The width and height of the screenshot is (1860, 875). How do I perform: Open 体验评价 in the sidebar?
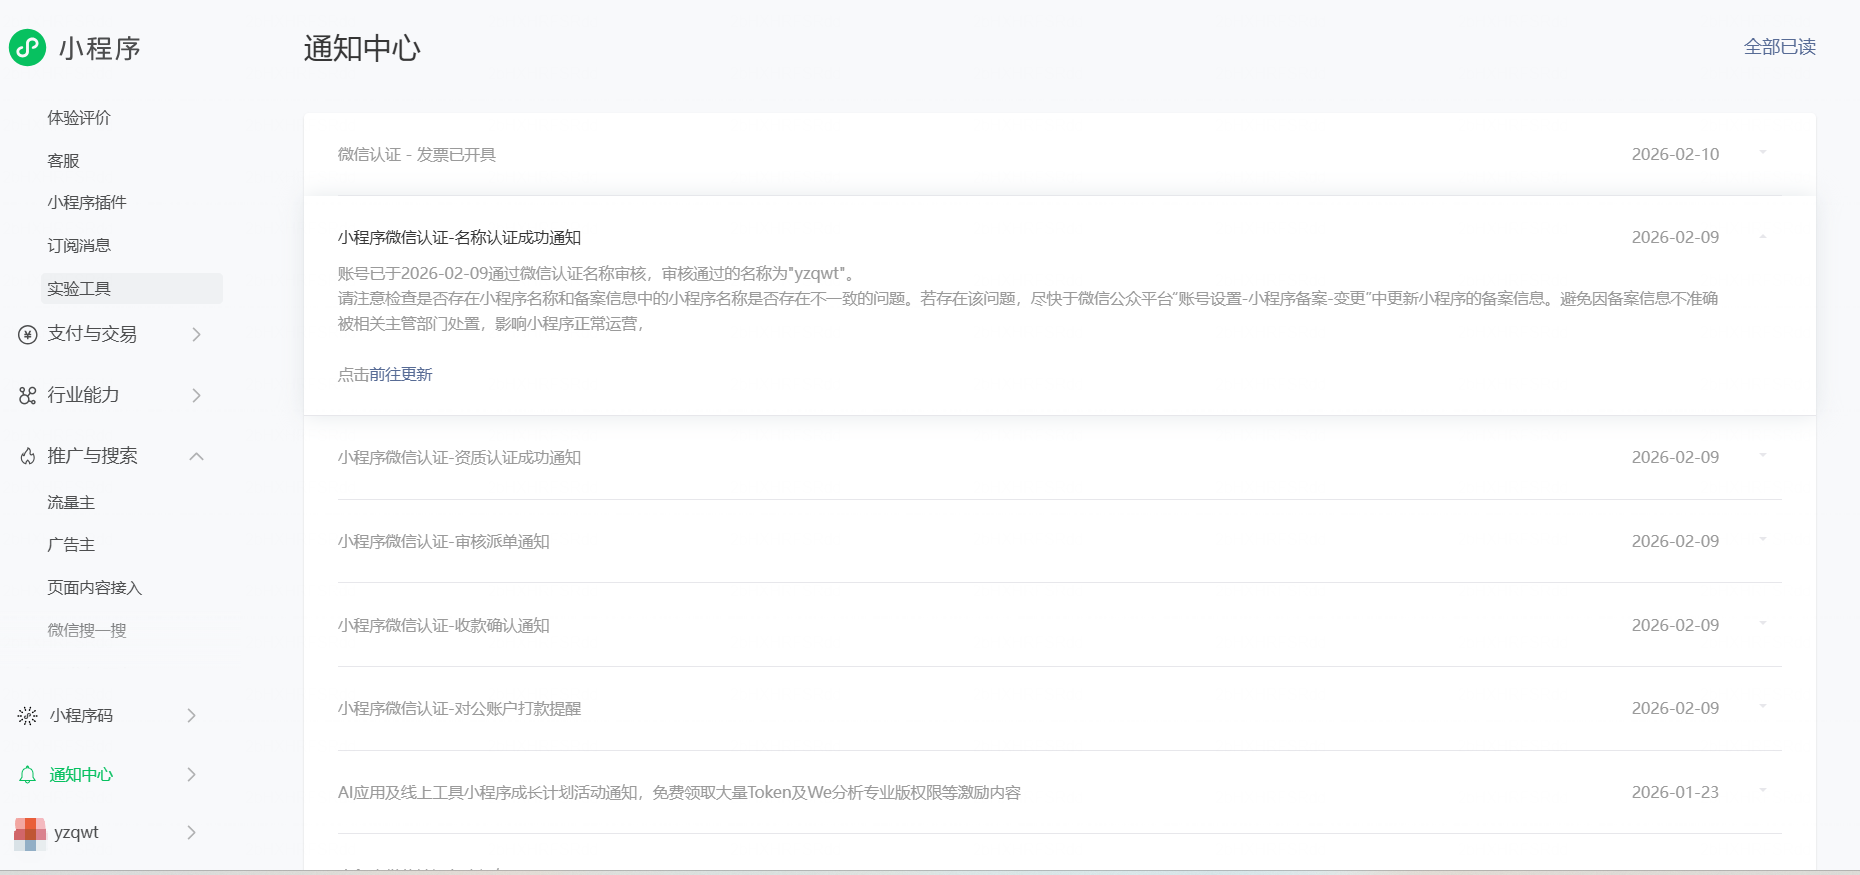[79, 118]
